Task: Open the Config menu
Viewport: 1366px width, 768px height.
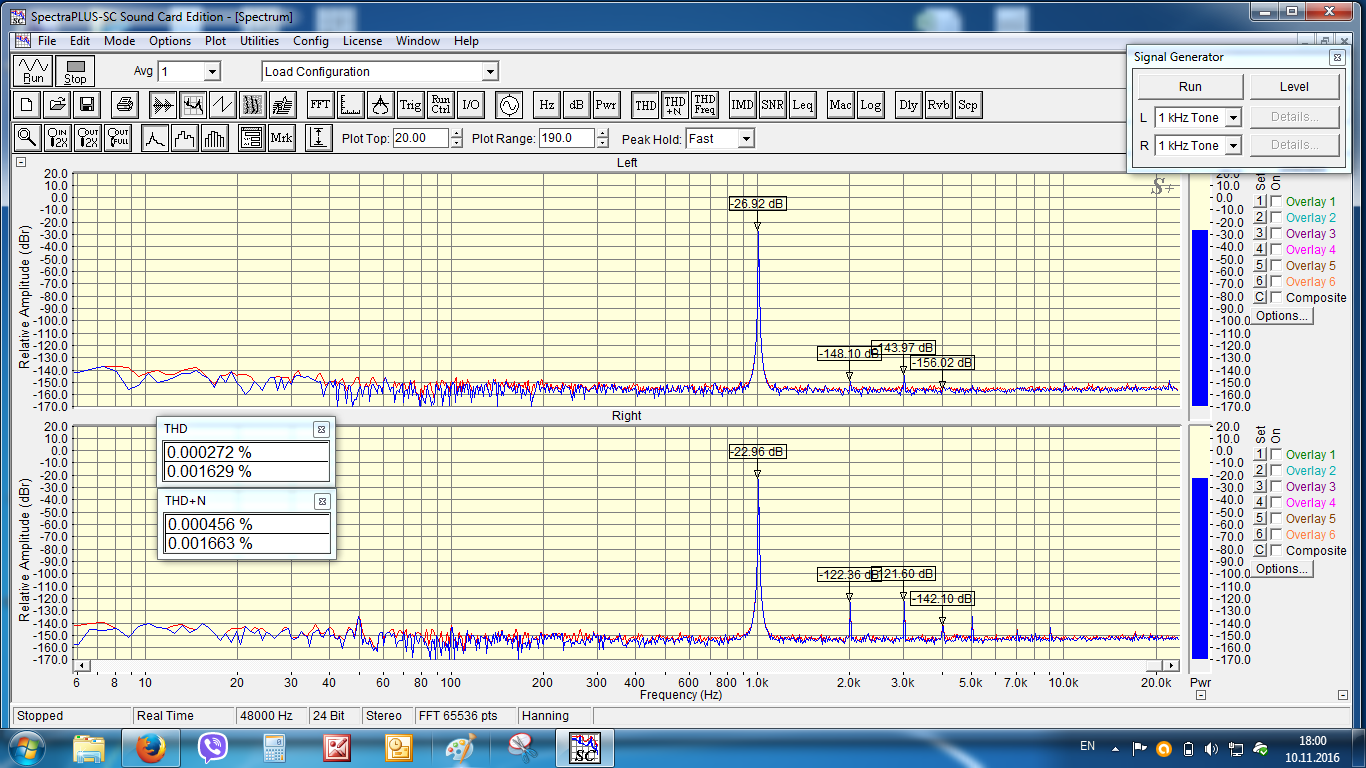Action: 310,41
